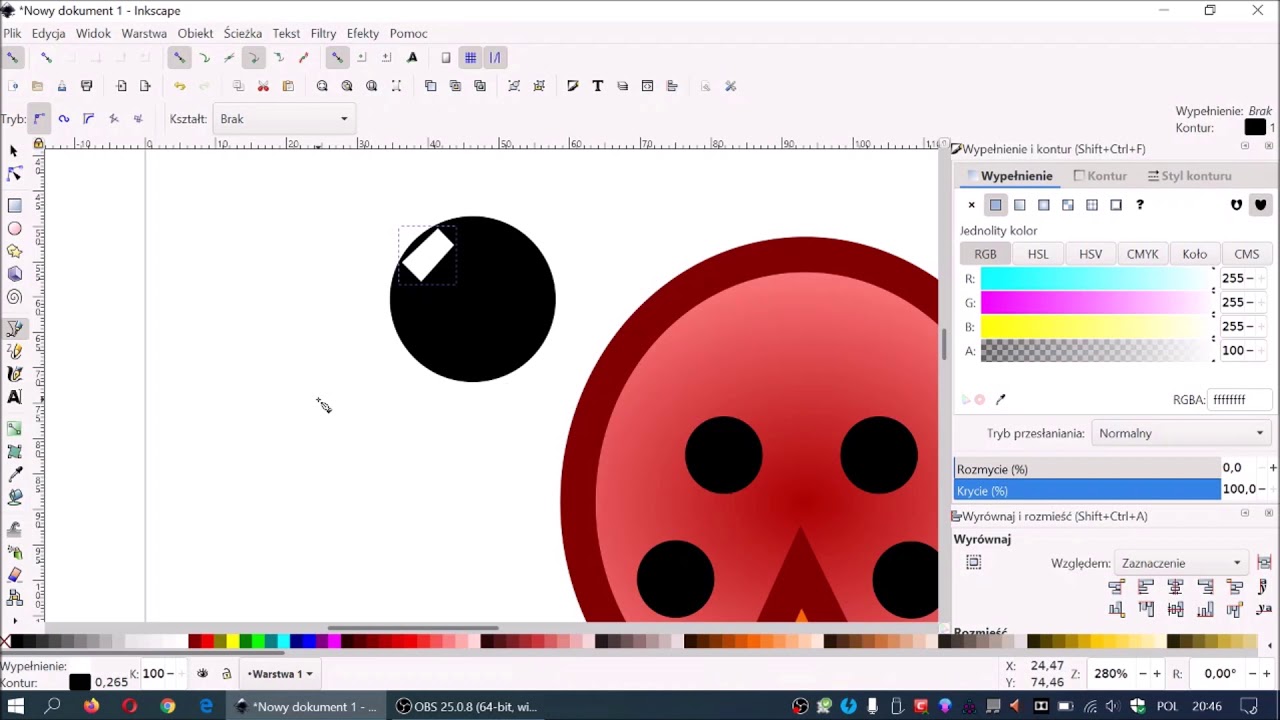Switch to the Kontur tab
Viewport: 1280px width, 720px height.
click(x=1099, y=176)
